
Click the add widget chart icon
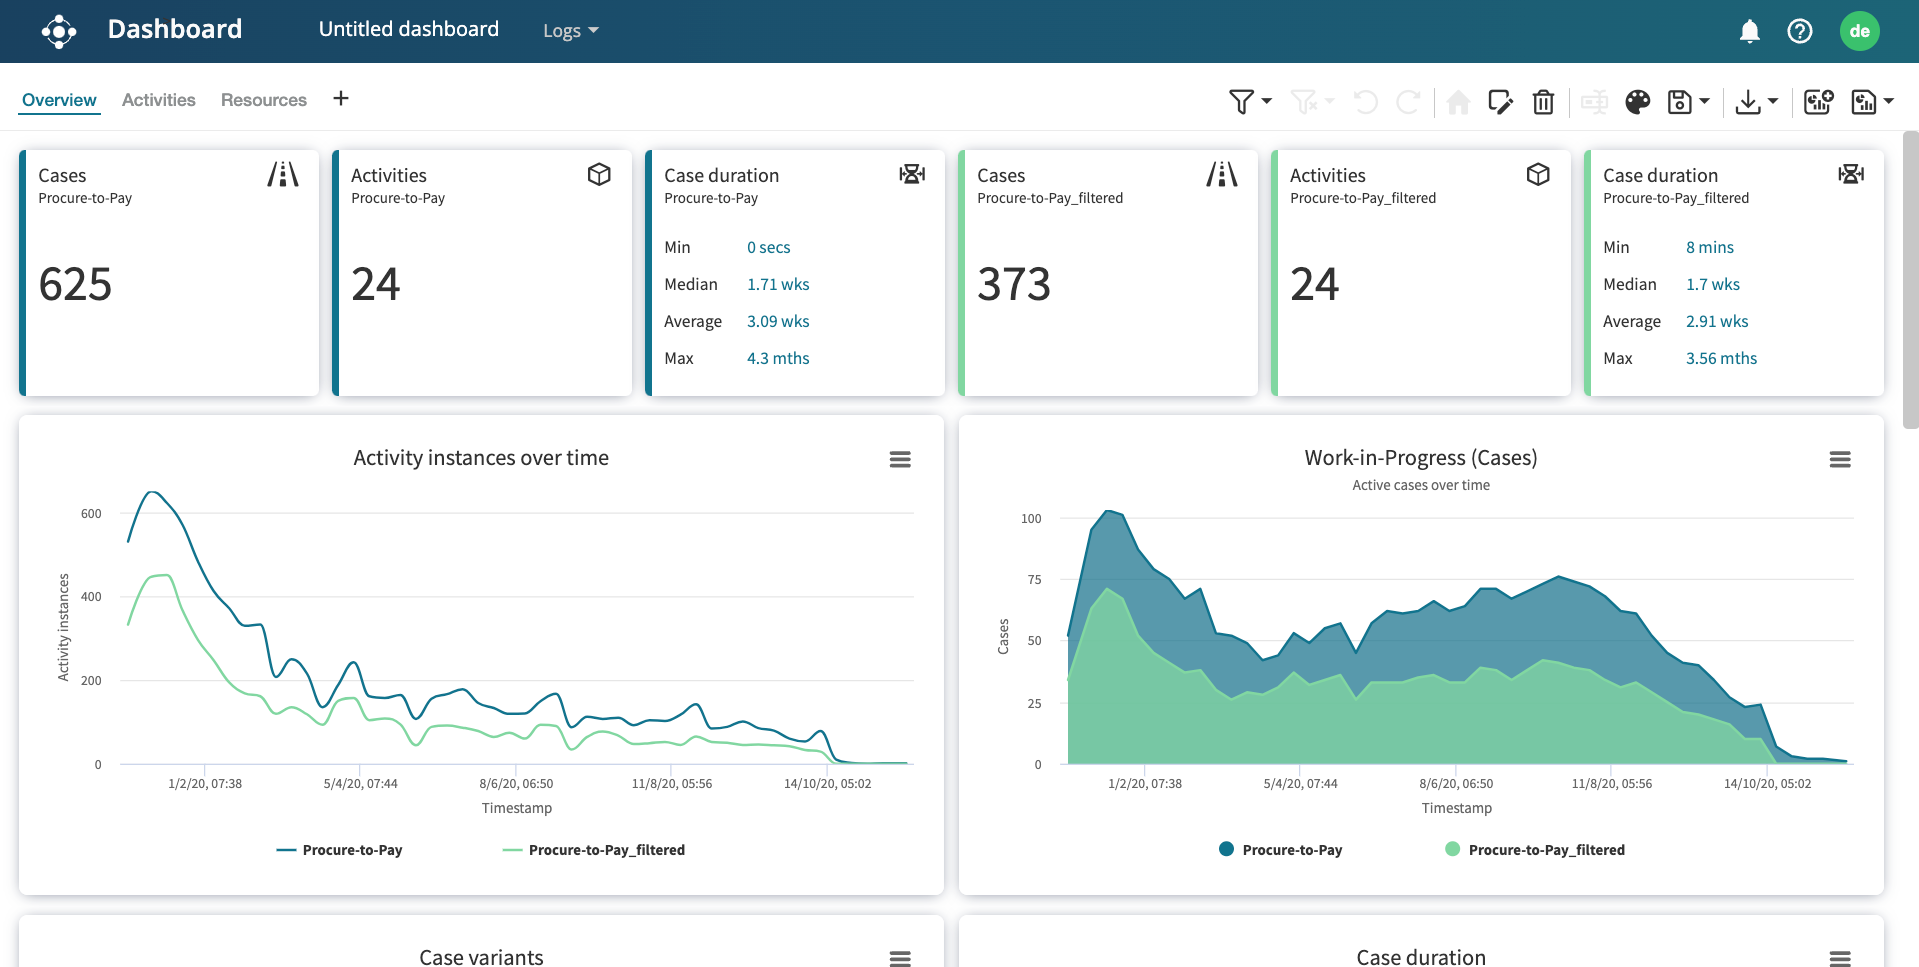pos(1817,101)
